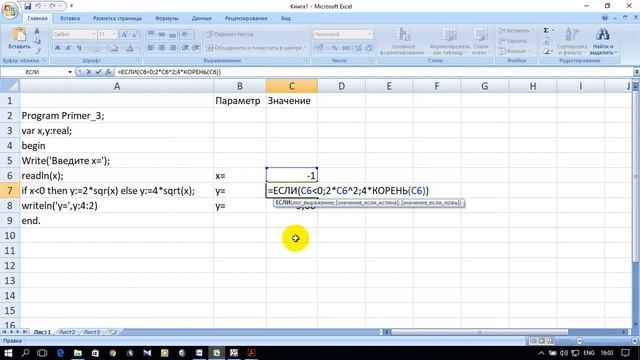The image size is (640, 360).
Task: Open the Числовой number format dropdown
Action: (x=370, y=34)
